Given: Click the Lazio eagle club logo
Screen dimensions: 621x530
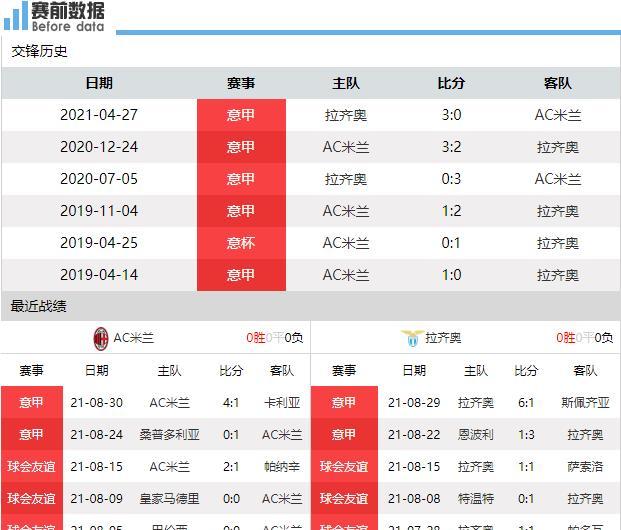Looking at the screenshot, I should tap(412, 338).
